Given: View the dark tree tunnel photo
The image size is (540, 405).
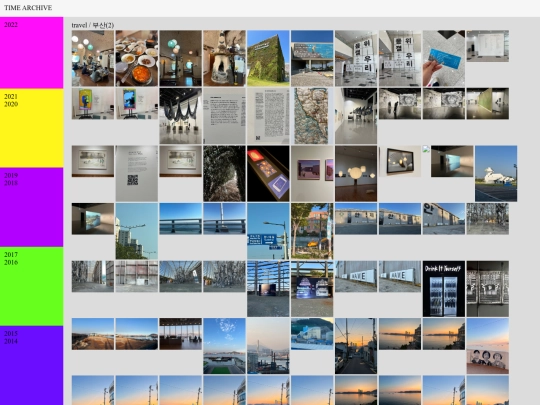Looking at the screenshot, I should [x=224, y=173].
